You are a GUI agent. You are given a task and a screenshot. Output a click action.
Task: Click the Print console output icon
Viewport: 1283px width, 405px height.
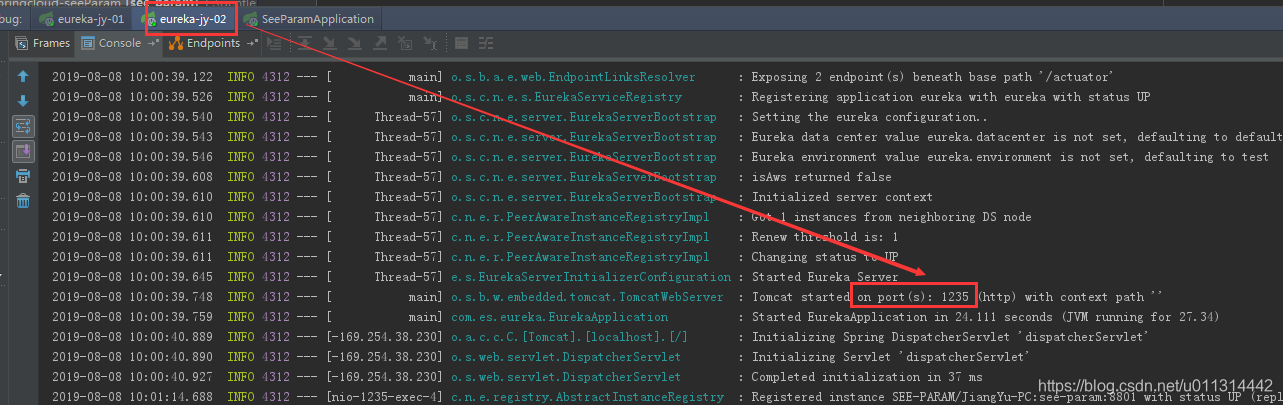[22, 176]
